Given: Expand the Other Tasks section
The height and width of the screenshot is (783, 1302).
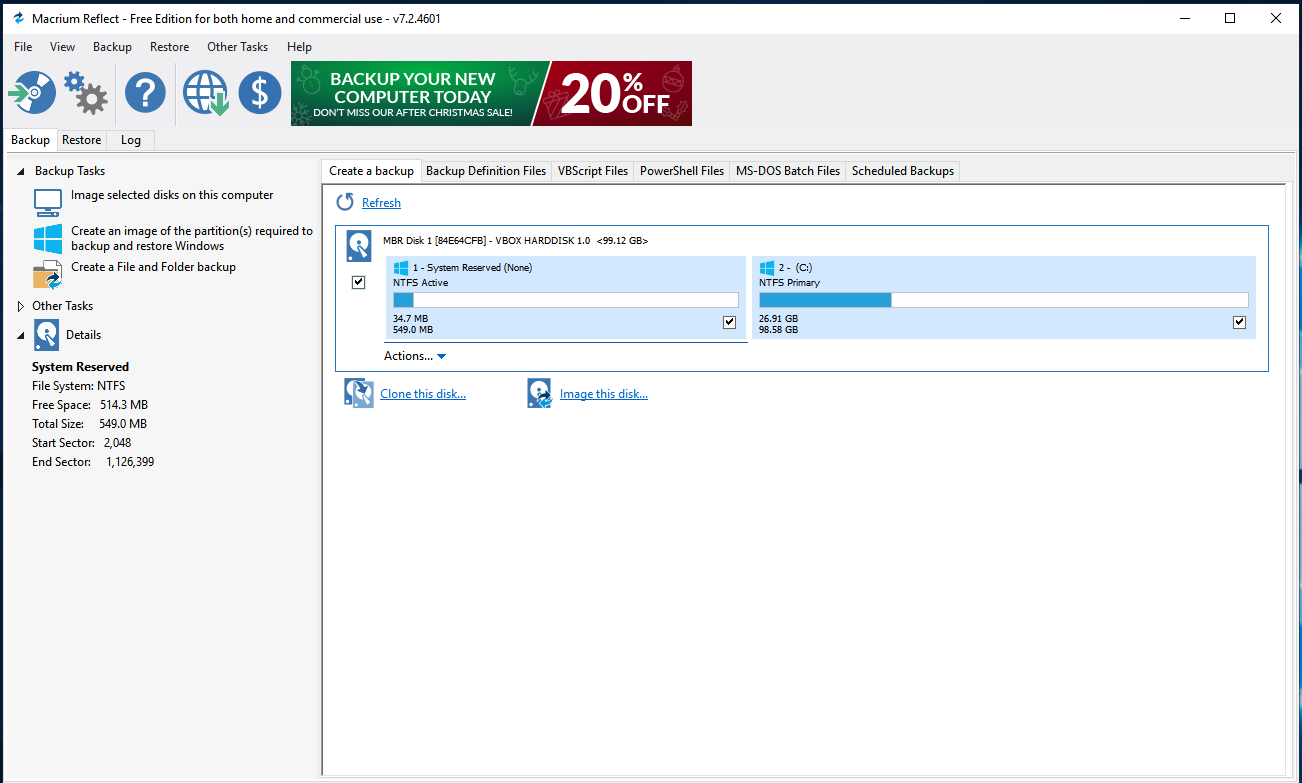Looking at the screenshot, I should [x=21, y=306].
